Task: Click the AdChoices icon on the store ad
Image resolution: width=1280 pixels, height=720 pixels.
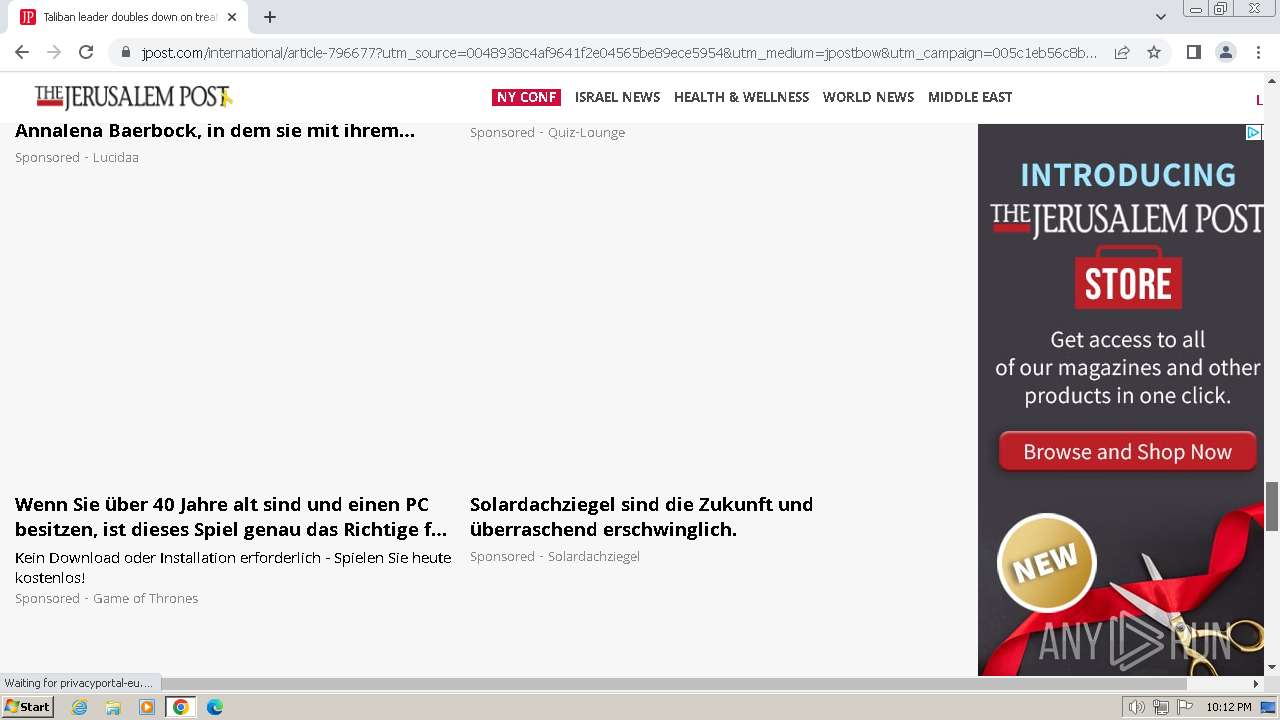Action: 1253,132
